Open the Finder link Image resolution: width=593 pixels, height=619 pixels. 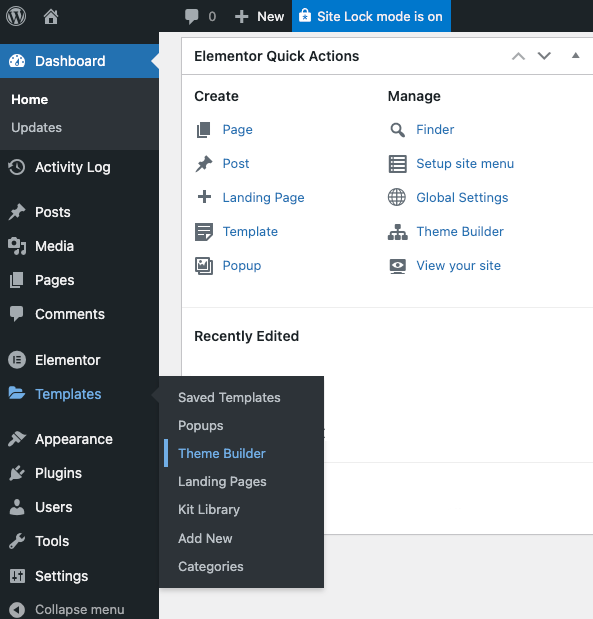coord(435,129)
